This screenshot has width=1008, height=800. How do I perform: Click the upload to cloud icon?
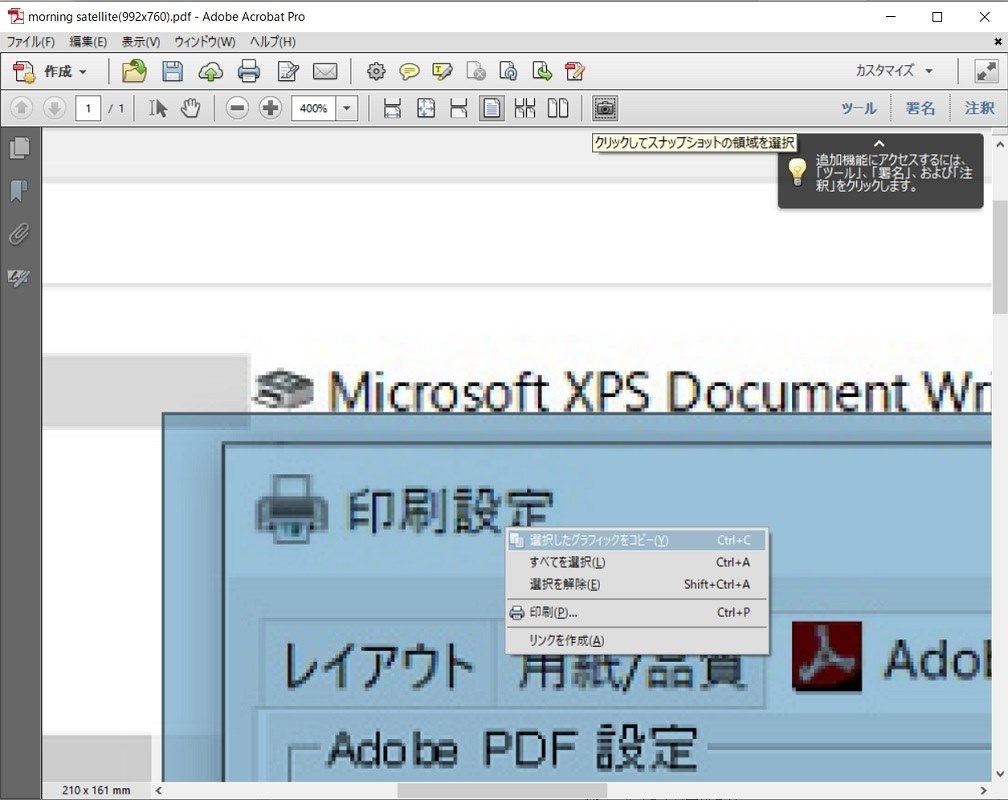(x=210, y=71)
